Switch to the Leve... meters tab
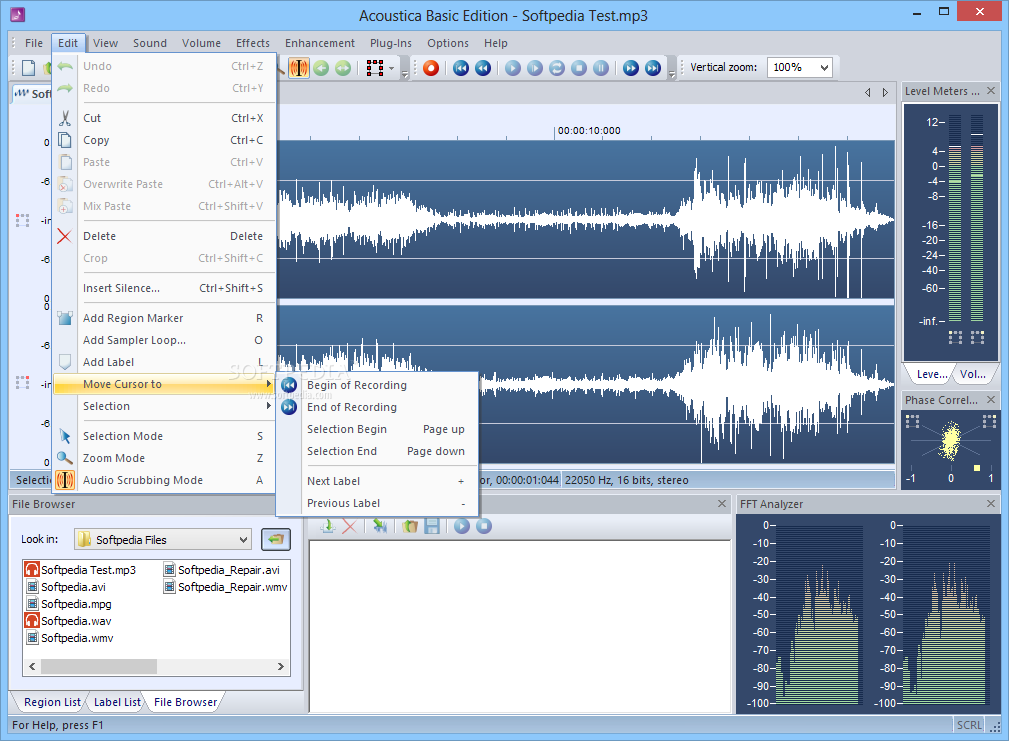The height and width of the screenshot is (741, 1009). (x=931, y=374)
